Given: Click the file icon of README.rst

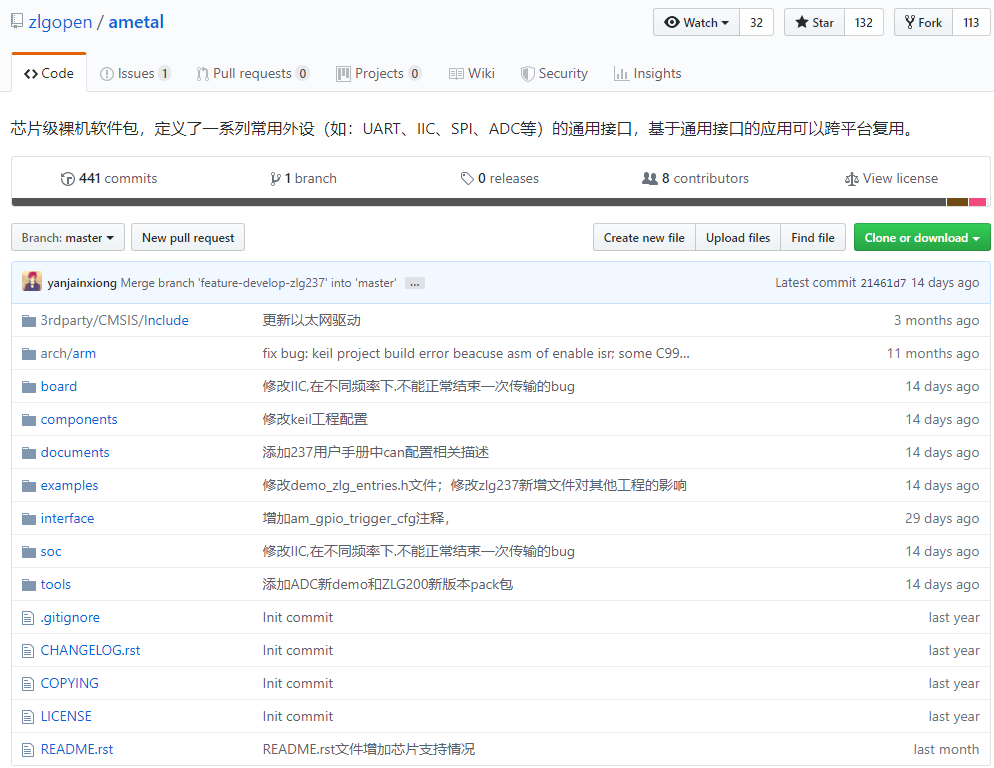Looking at the screenshot, I should [x=28, y=750].
